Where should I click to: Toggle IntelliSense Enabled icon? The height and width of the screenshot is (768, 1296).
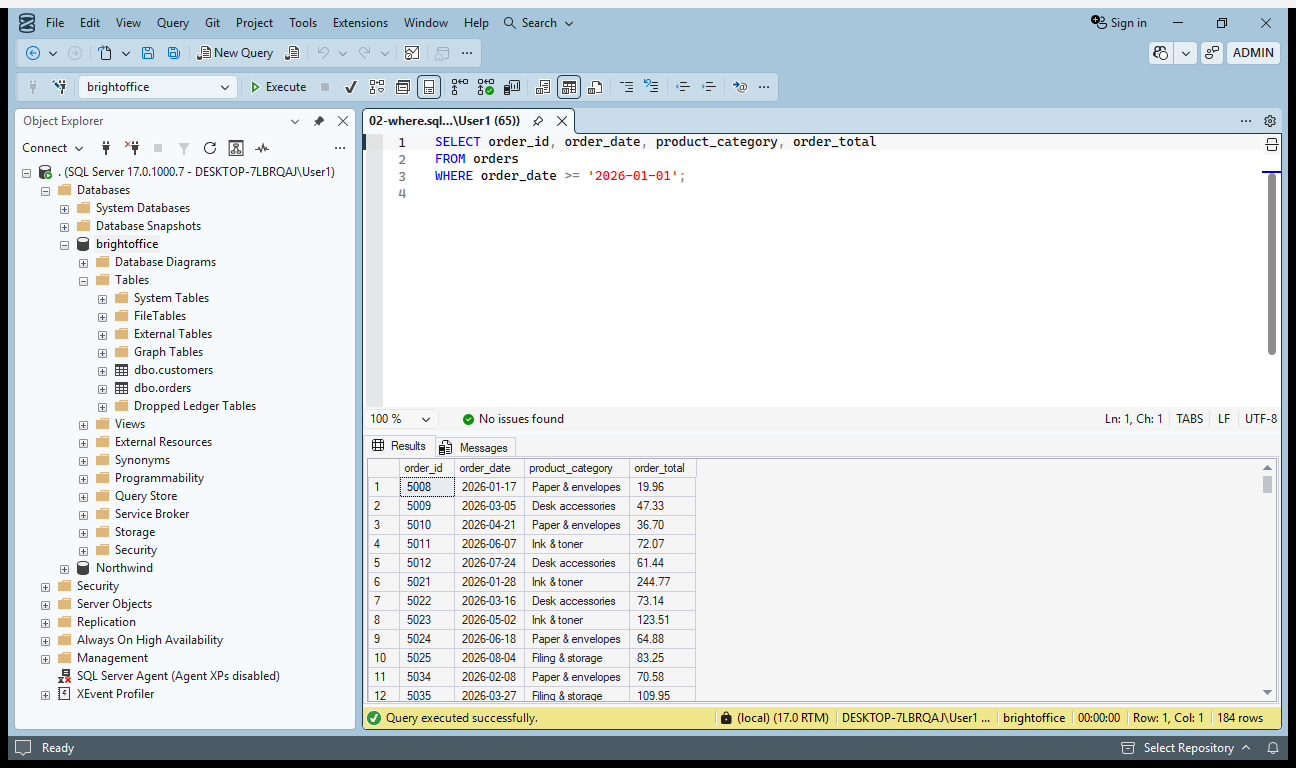429,87
